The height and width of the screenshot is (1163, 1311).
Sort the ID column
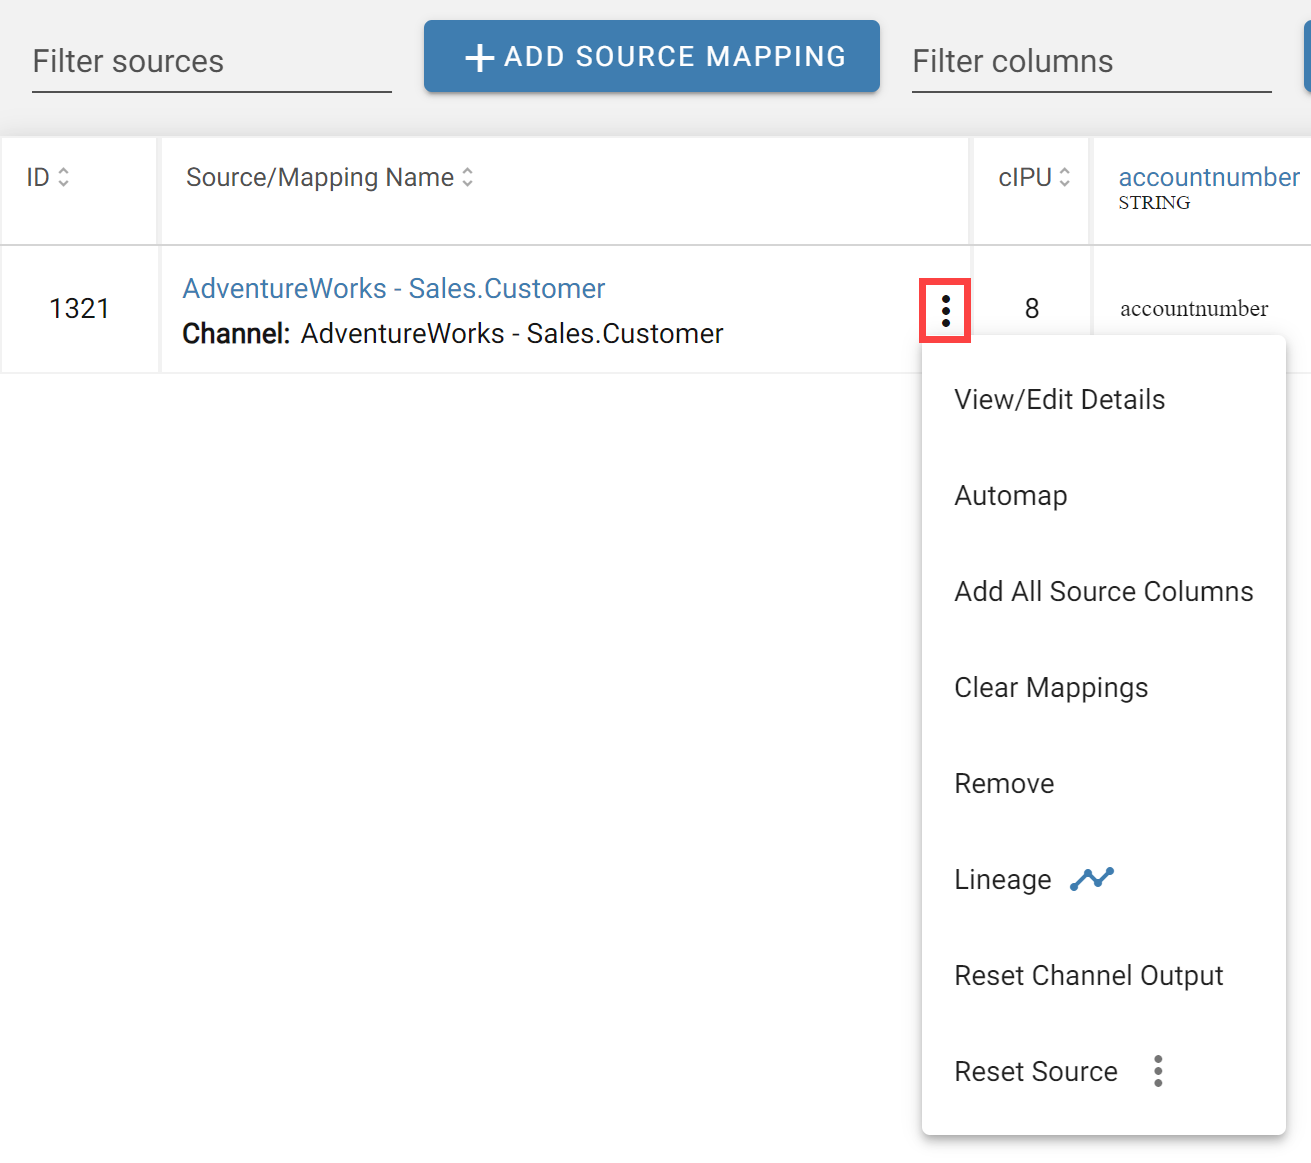coord(63,177)
